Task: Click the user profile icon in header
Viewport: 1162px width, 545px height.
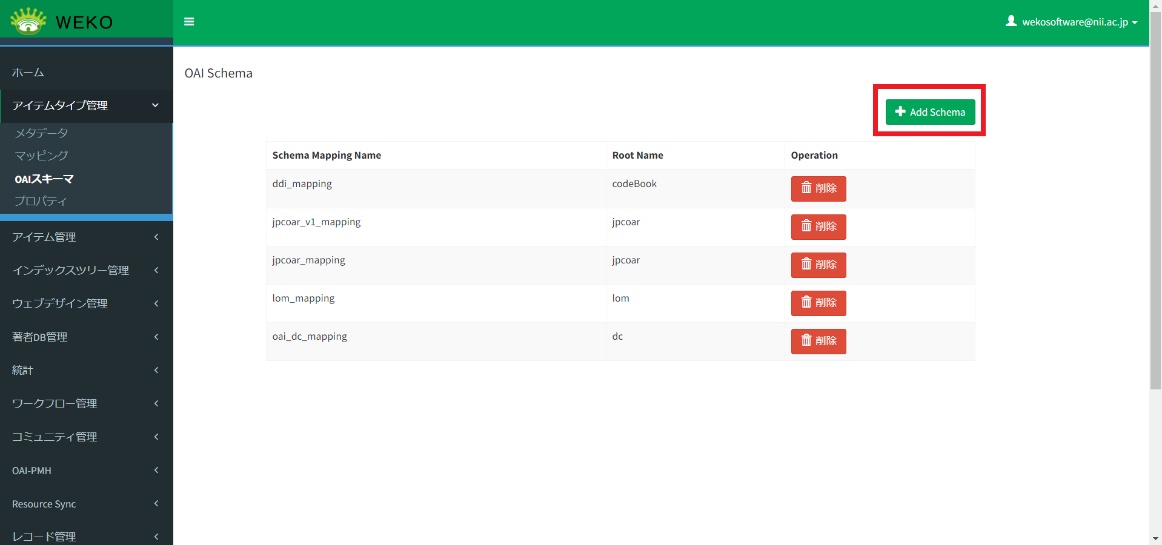Action: point(1011,21)
